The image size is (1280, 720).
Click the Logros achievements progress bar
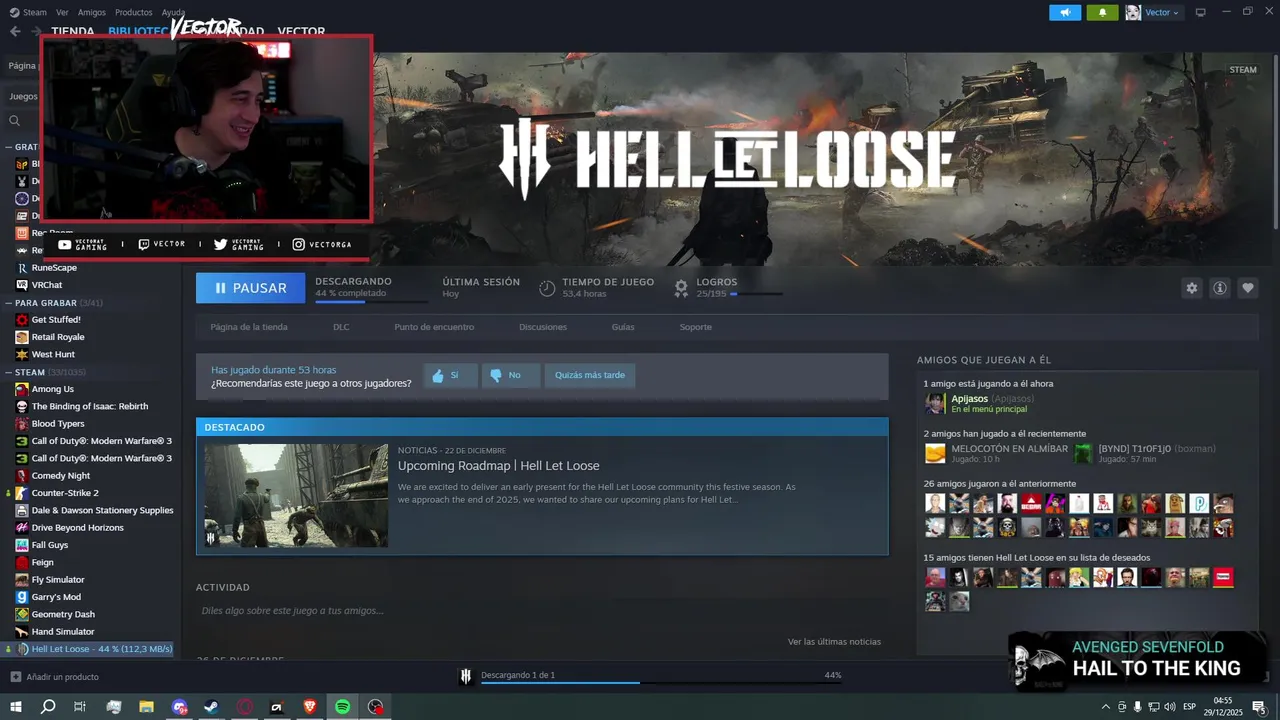[756, 294]
